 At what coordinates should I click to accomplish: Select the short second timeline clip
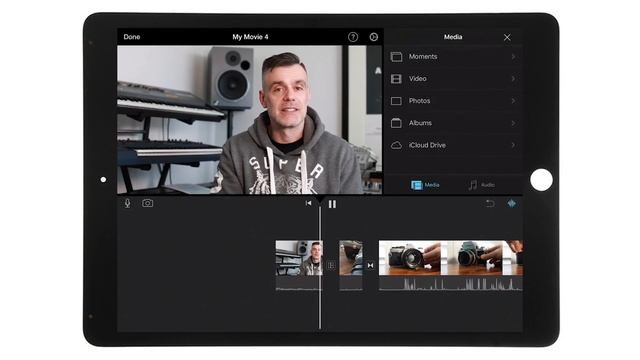[351, 265]
